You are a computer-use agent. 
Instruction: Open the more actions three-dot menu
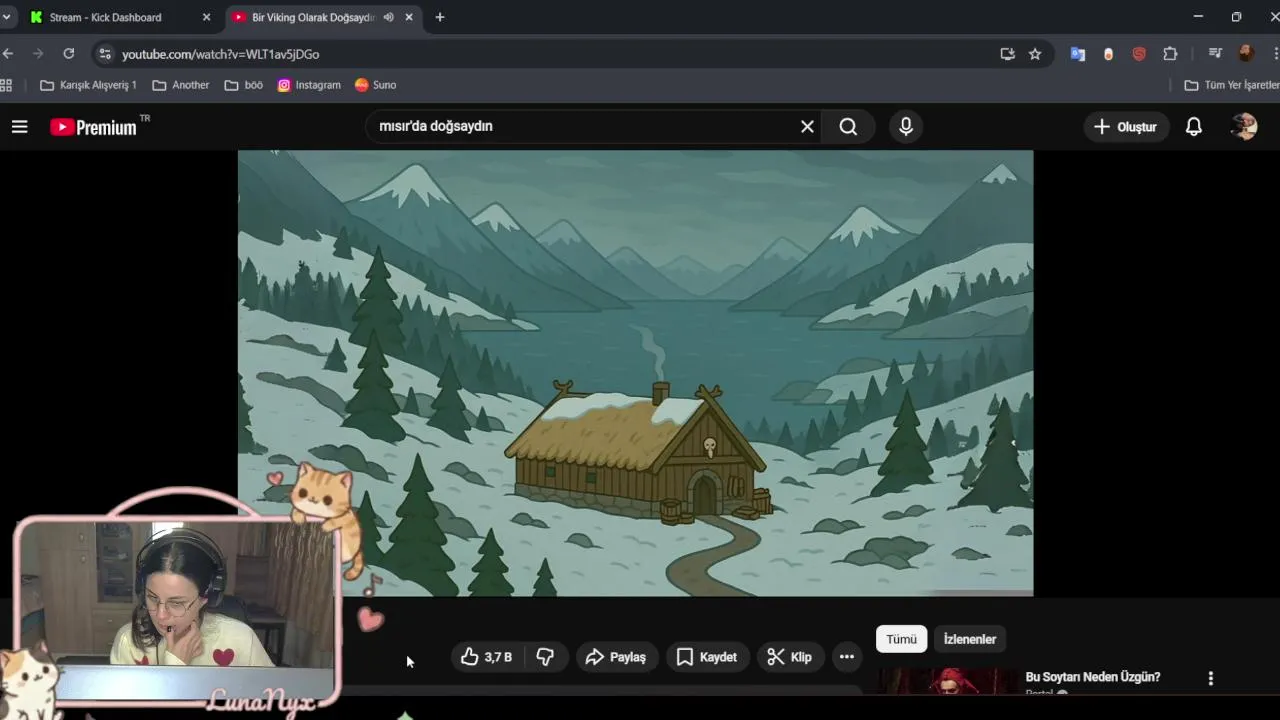click(x=847, y=657)
